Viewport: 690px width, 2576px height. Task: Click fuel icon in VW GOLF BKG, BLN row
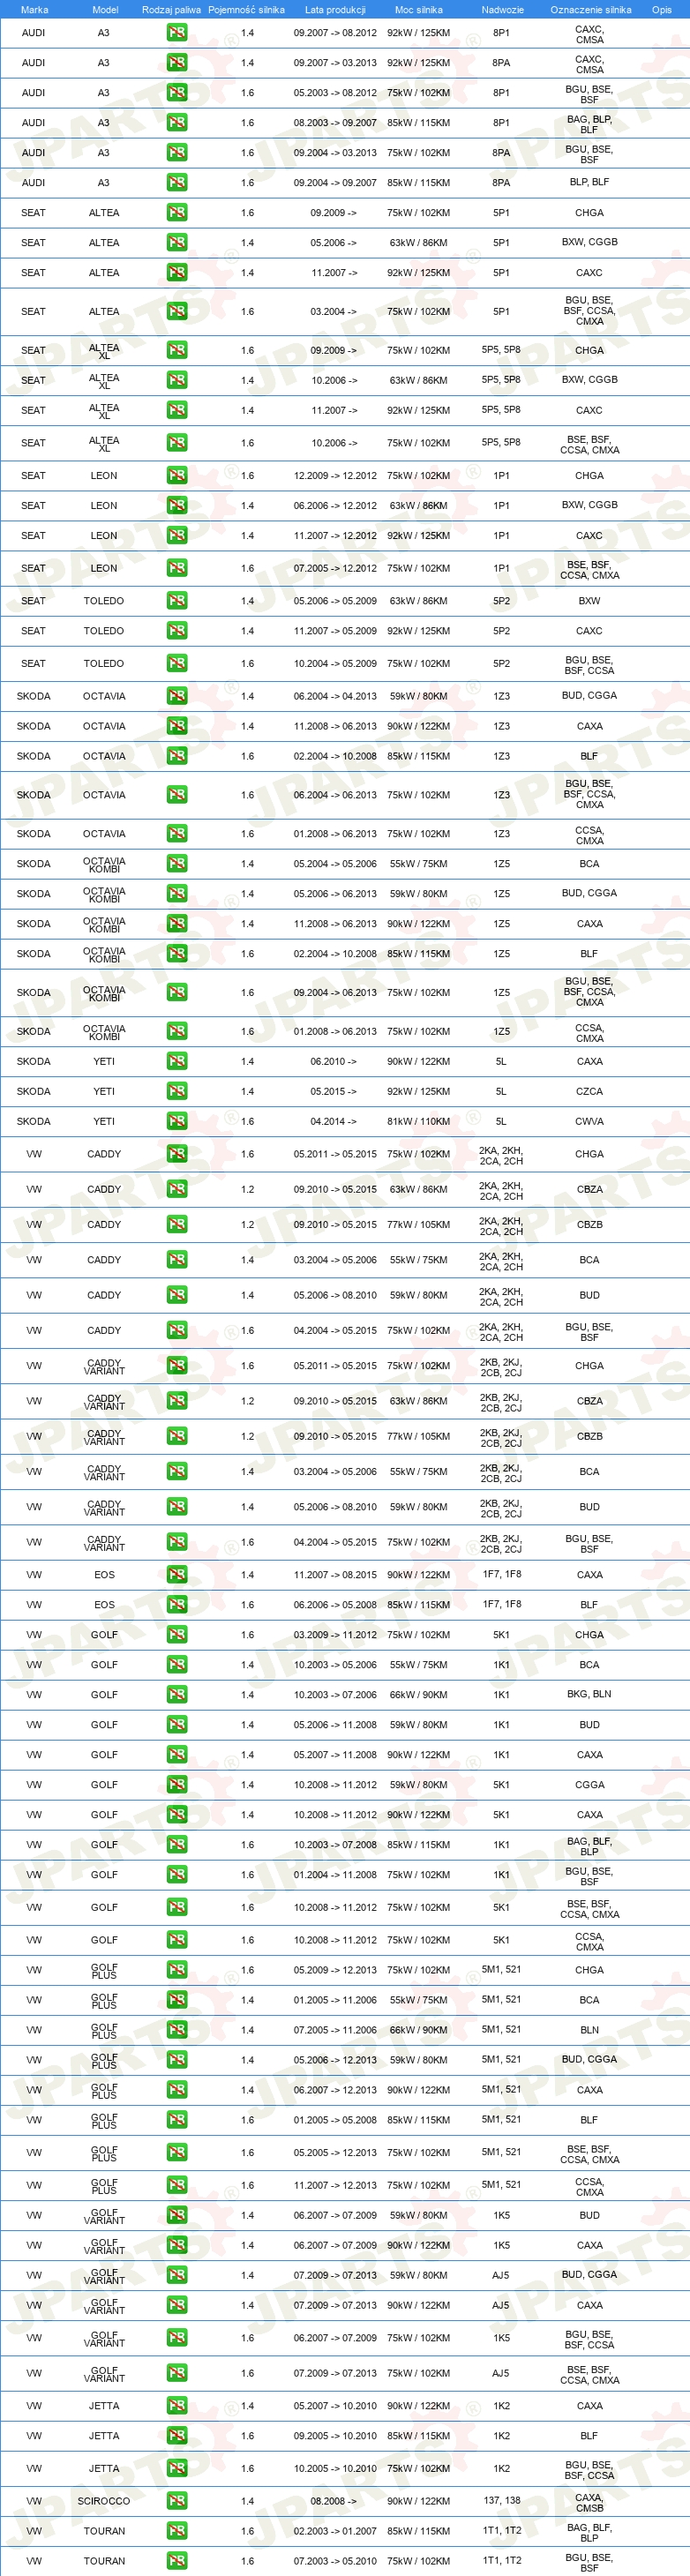[x=177, y=1694]
